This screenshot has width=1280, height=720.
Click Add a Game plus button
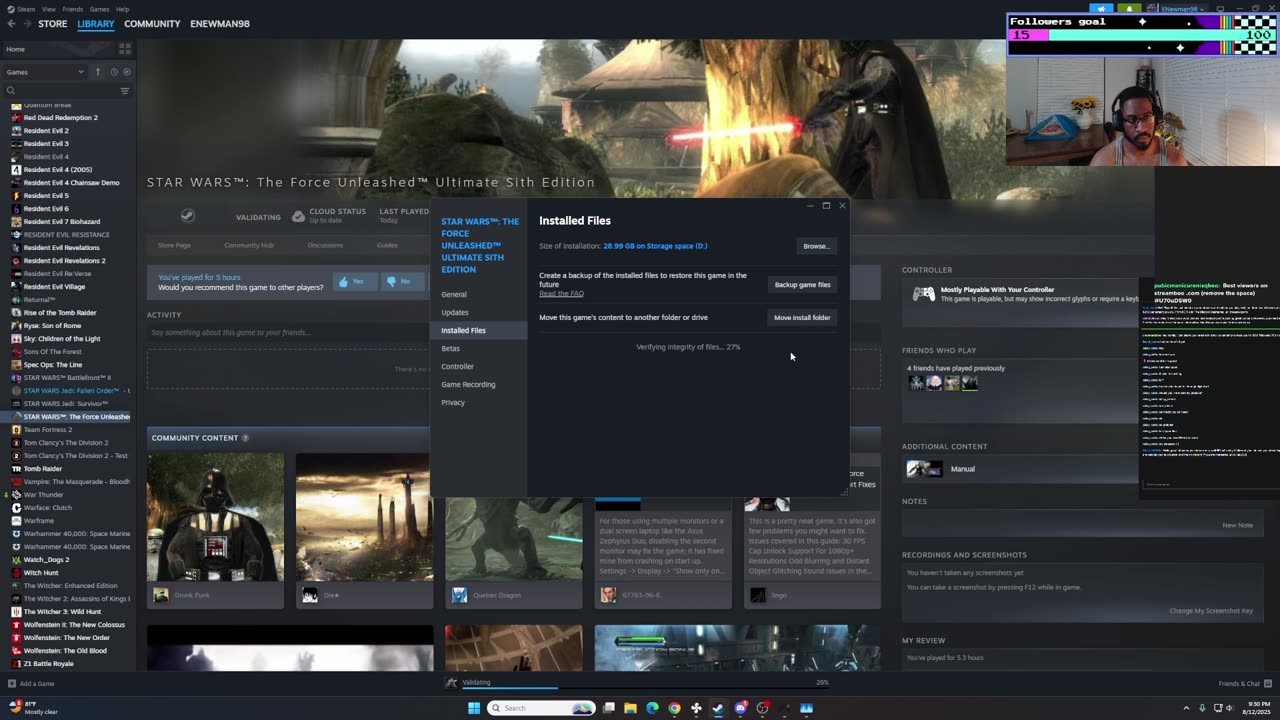click(x=31, y=684)
